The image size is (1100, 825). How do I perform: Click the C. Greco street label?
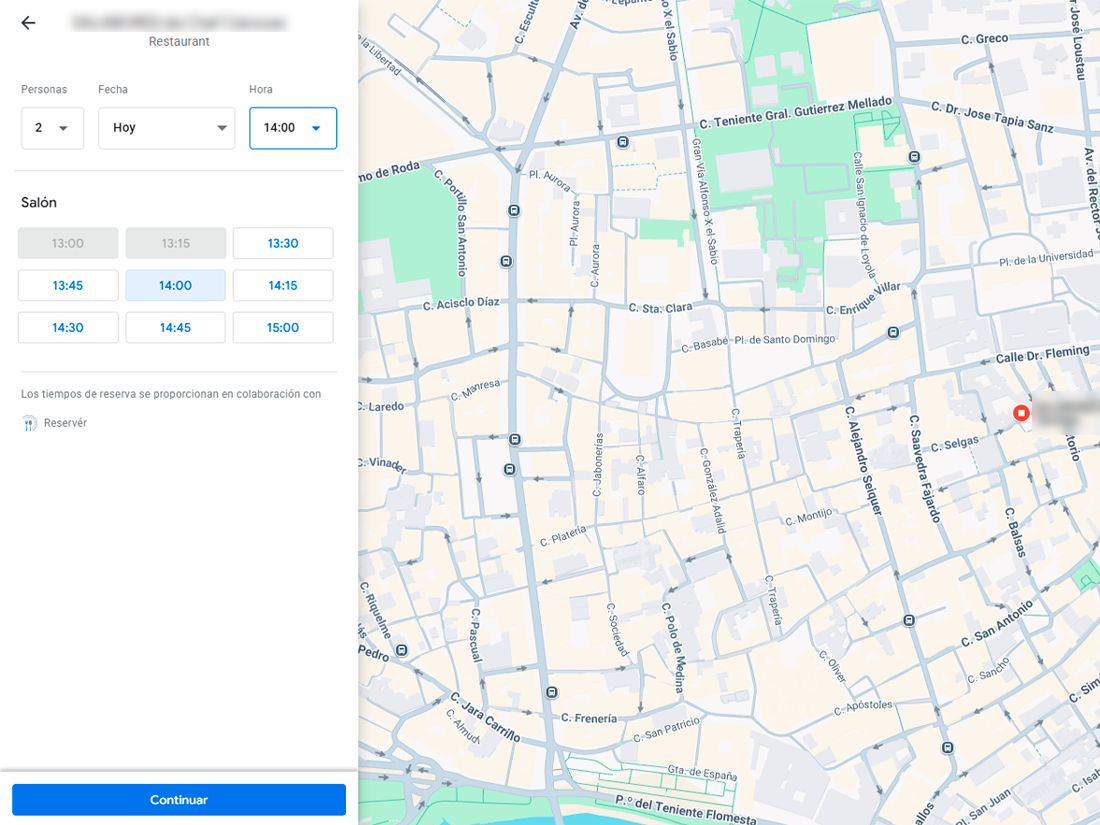(x=984, y=39)
